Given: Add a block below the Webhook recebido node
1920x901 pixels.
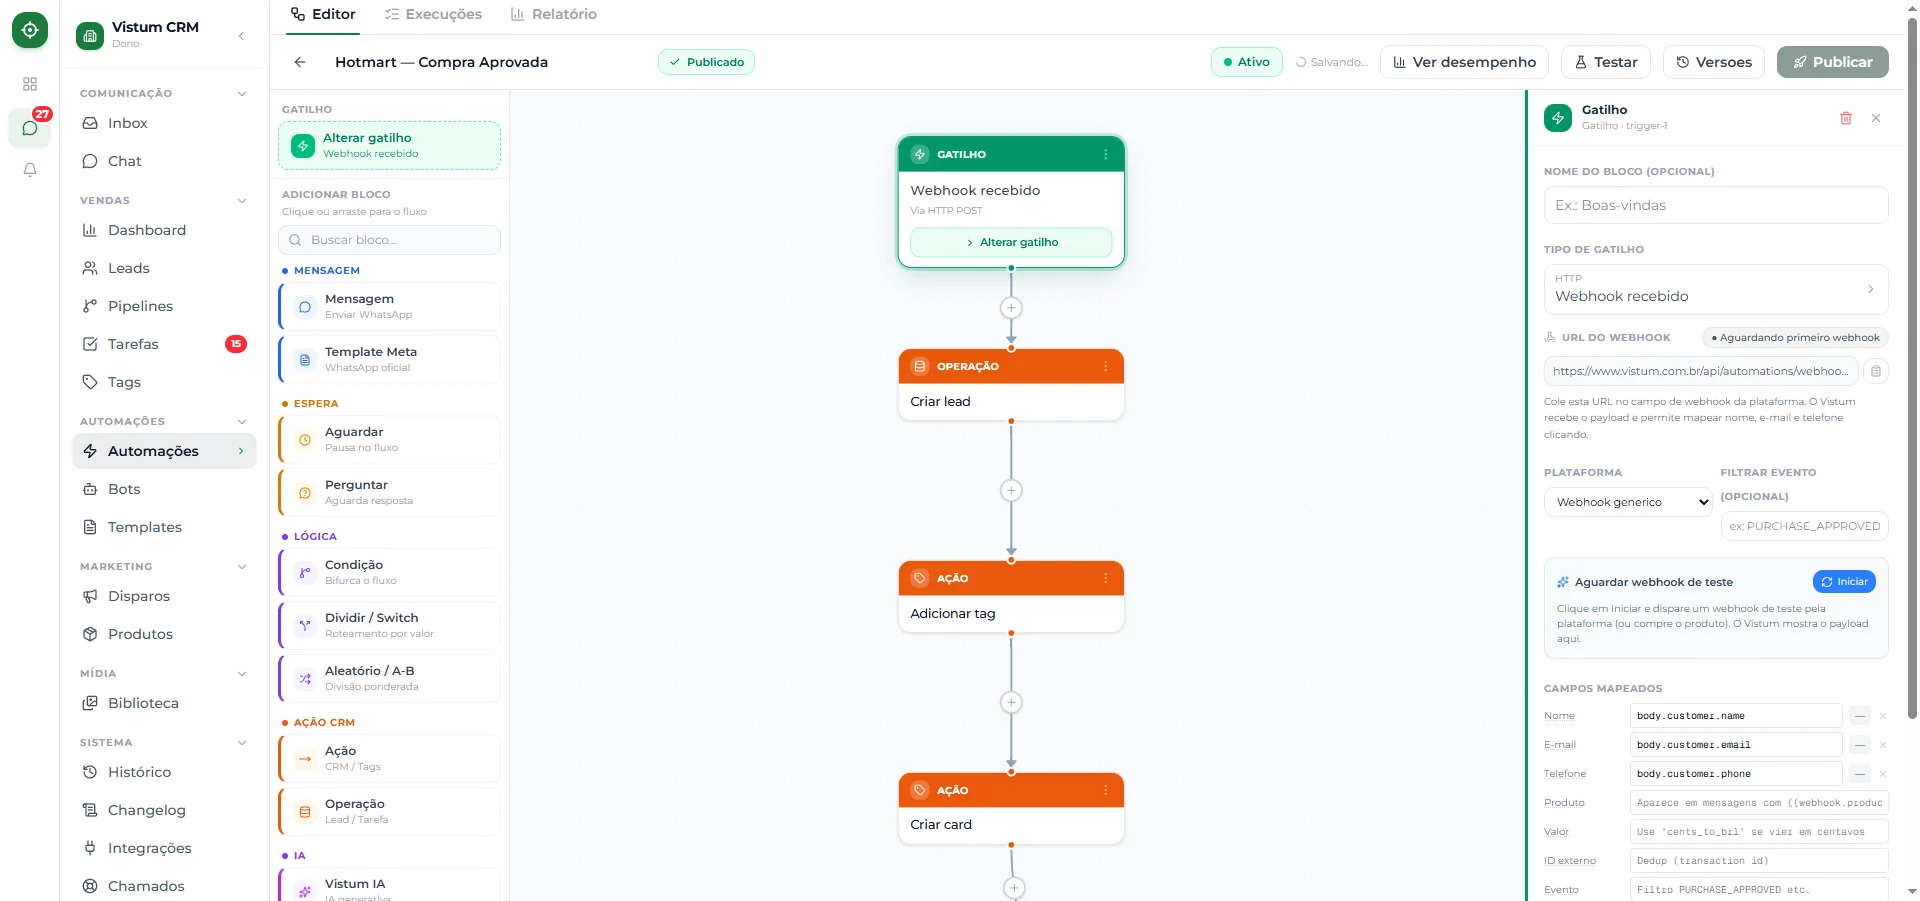Looking at the screenshot, I should pos(1011,308).
